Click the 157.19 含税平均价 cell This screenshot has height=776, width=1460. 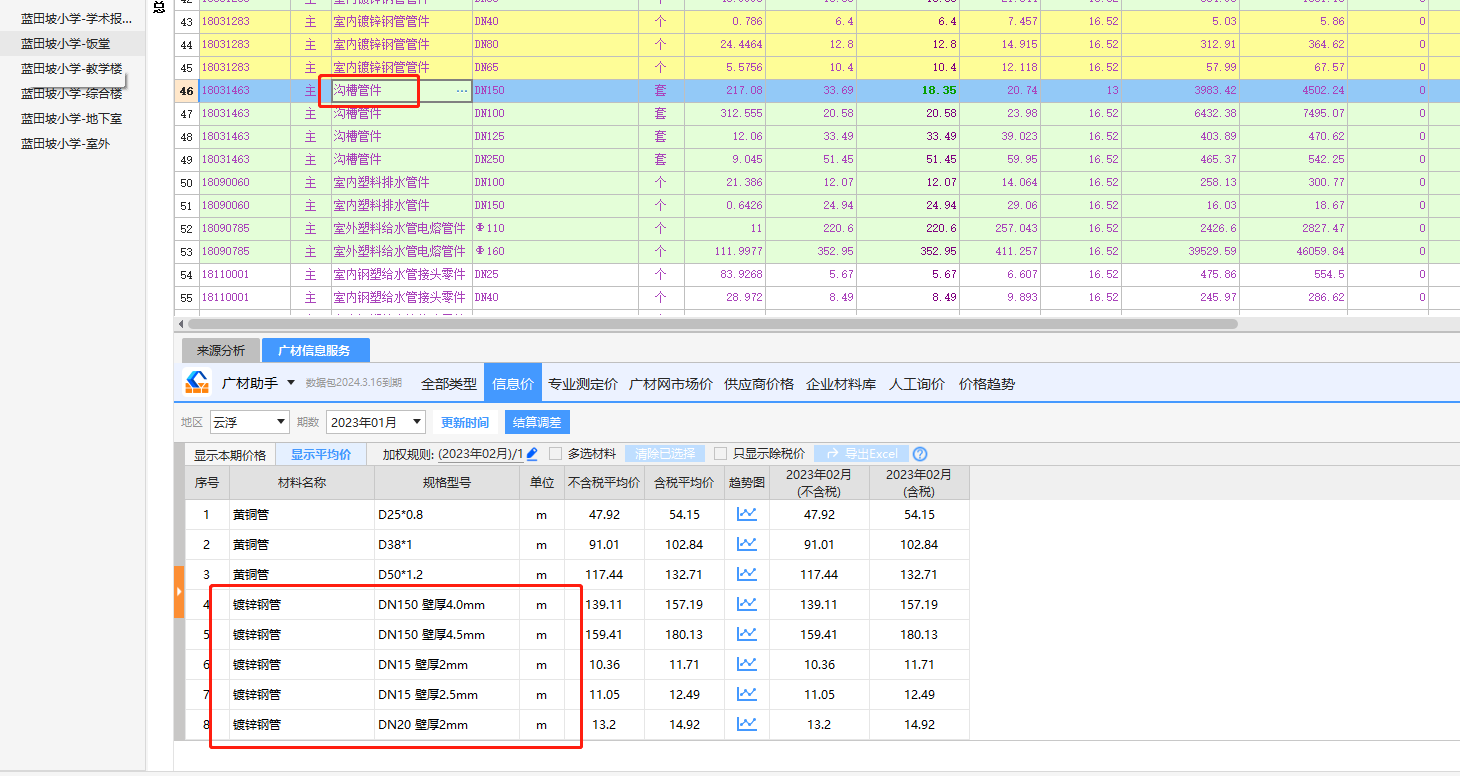(x=684, y=604)
